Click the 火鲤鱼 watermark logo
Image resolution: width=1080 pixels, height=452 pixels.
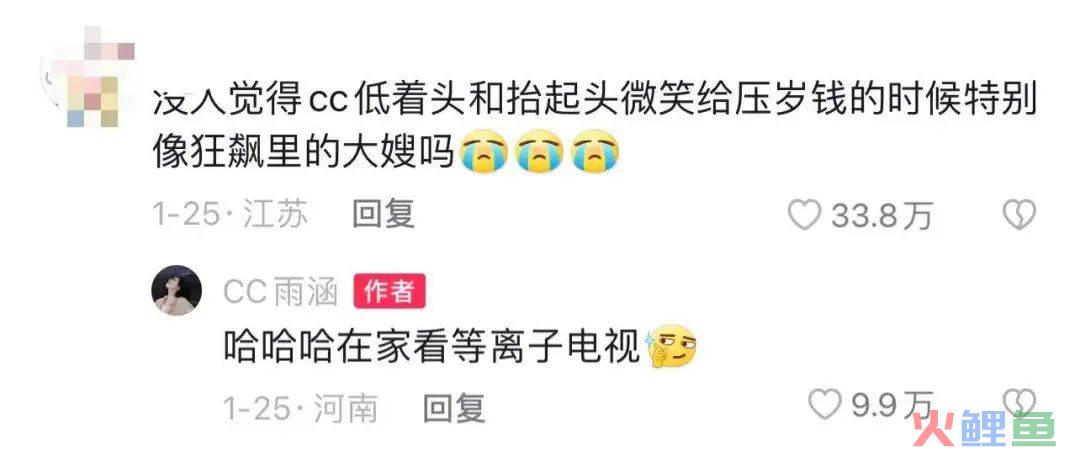coord(984,429)
